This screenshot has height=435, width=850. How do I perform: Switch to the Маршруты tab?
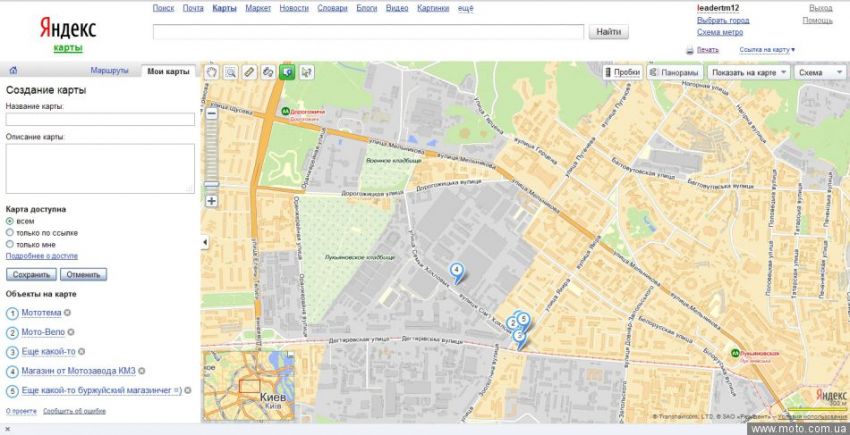(x=109, y=71)
